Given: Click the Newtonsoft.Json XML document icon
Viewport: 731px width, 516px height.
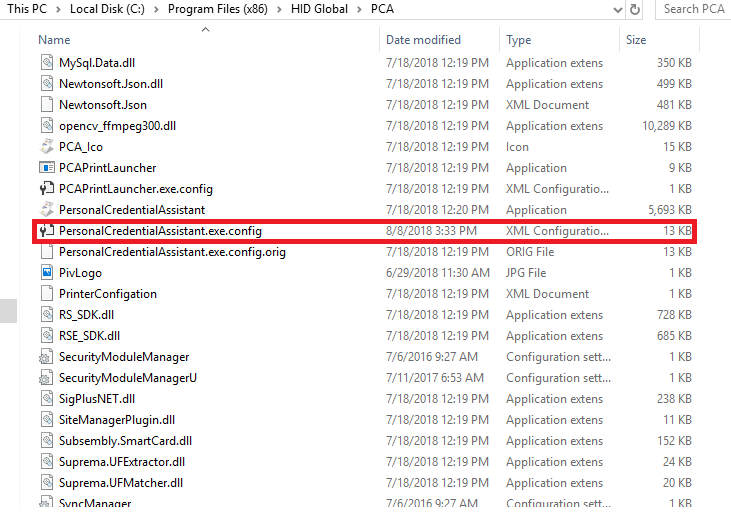Looking at the screenshot, I should [x=47, y=105].
